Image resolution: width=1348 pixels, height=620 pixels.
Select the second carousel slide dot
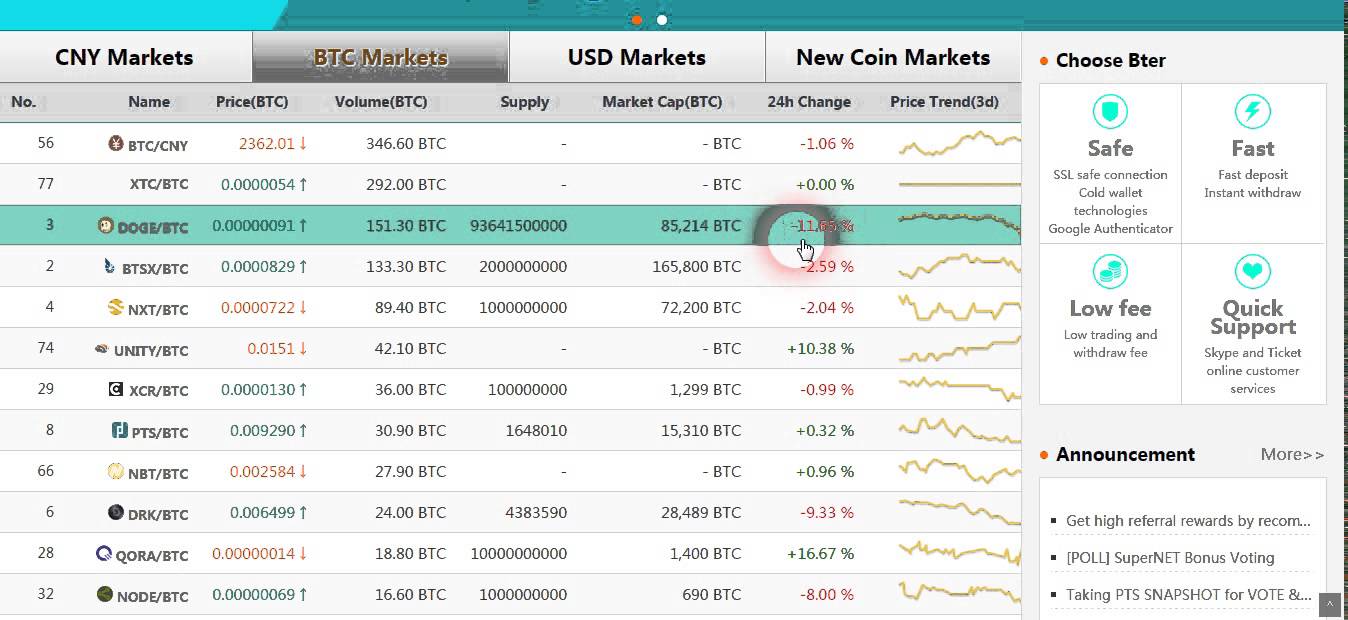[662, 19]
